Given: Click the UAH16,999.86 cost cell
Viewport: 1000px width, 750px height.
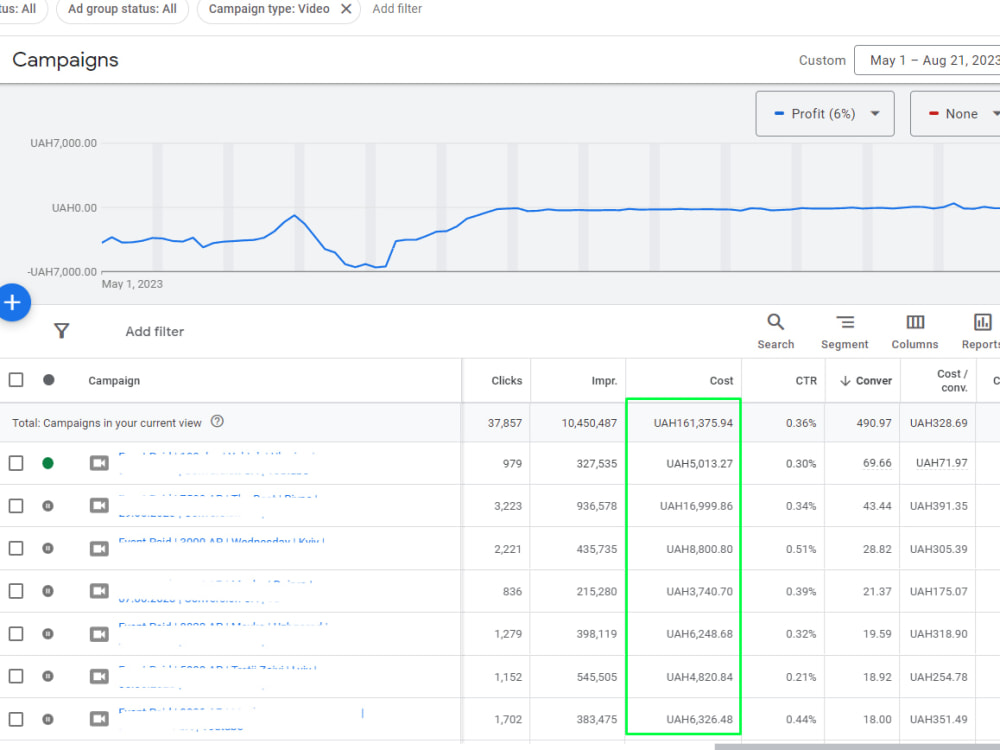Looking at the screenshot, I should 696,506.
